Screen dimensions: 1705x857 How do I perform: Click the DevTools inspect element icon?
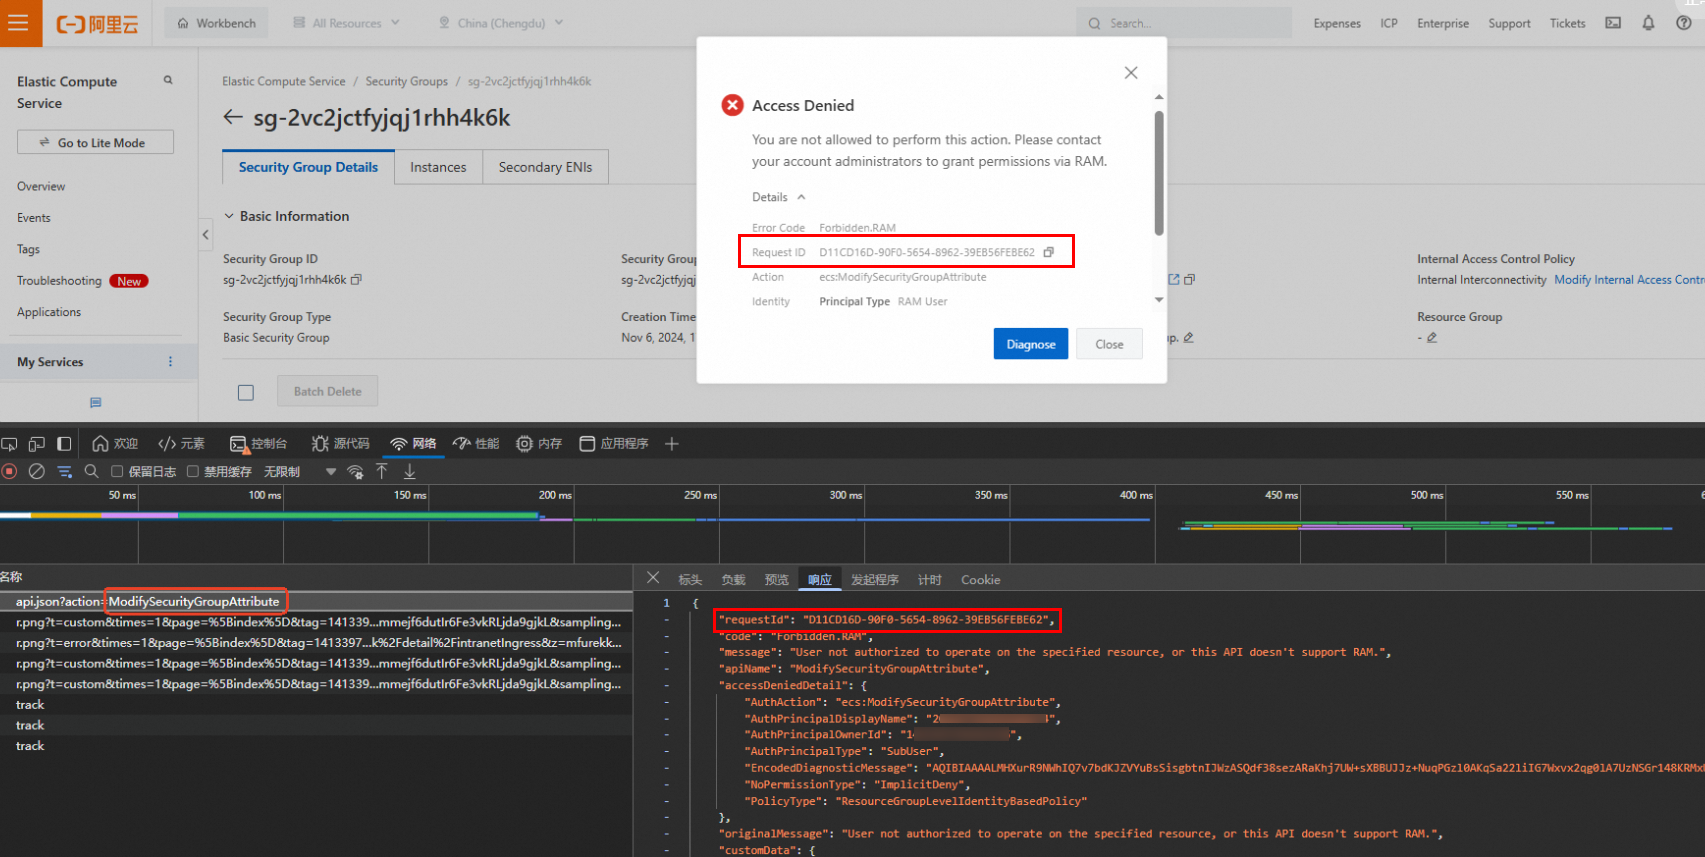pyautogui.click(x=9, y=444)
